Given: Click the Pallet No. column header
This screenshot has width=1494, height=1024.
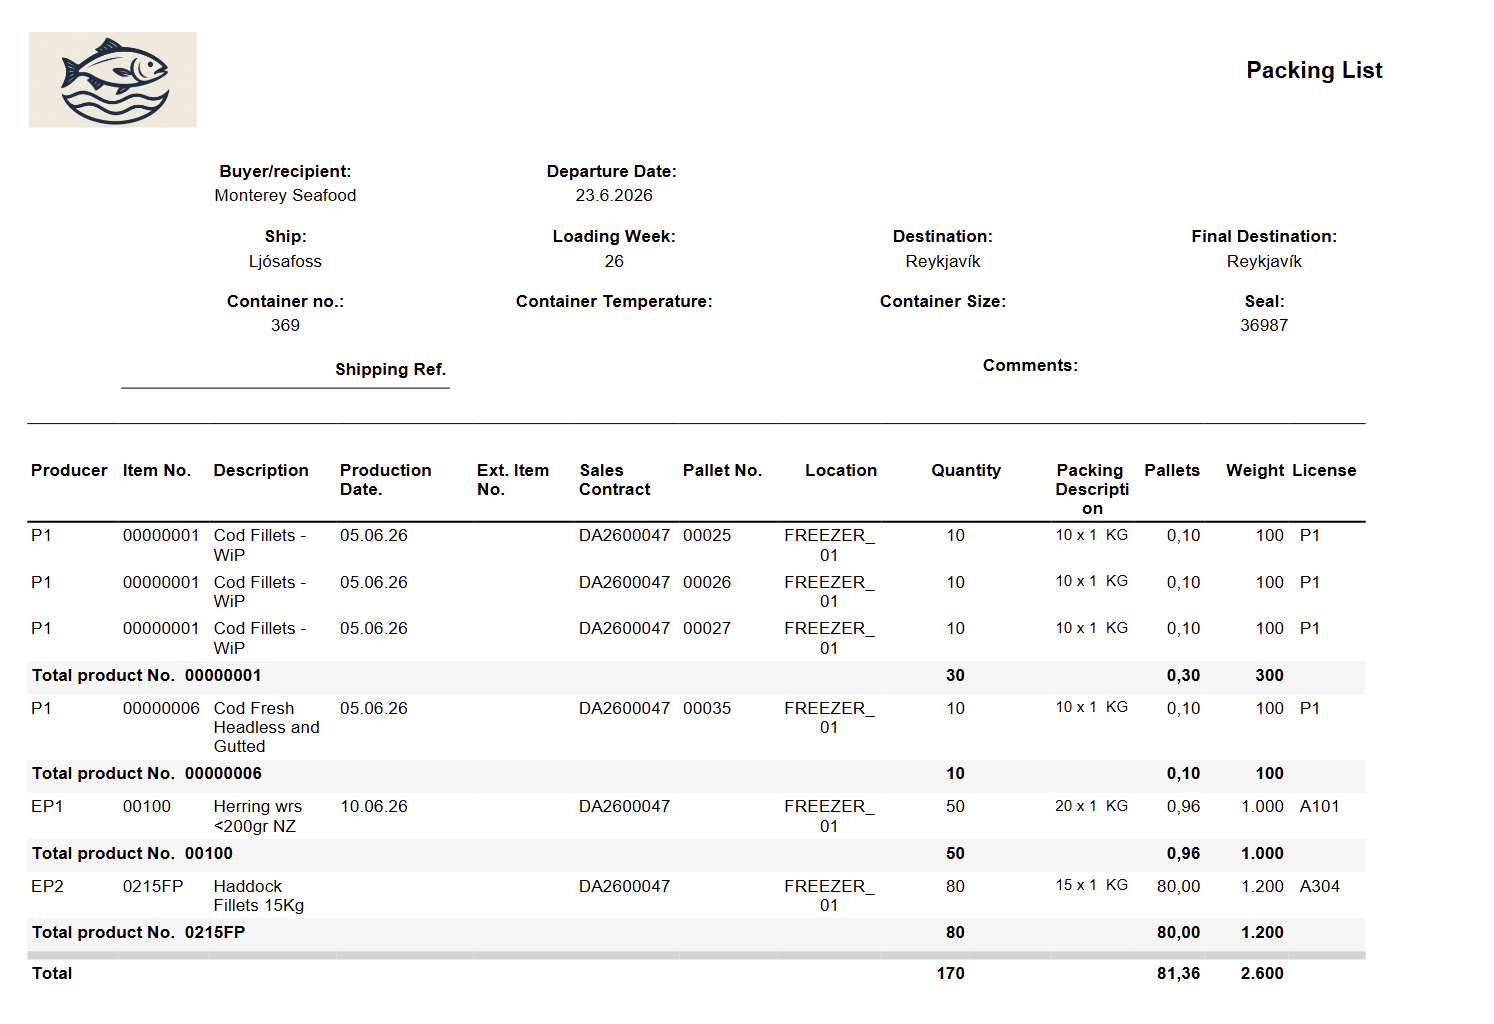Looking at the screenshot, I should click(x=722, y=470).
